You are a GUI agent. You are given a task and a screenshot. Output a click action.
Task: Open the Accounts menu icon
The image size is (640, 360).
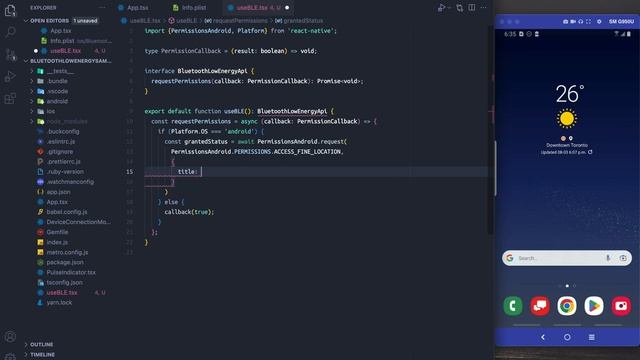pyautogui.click(x=10, y=337)
